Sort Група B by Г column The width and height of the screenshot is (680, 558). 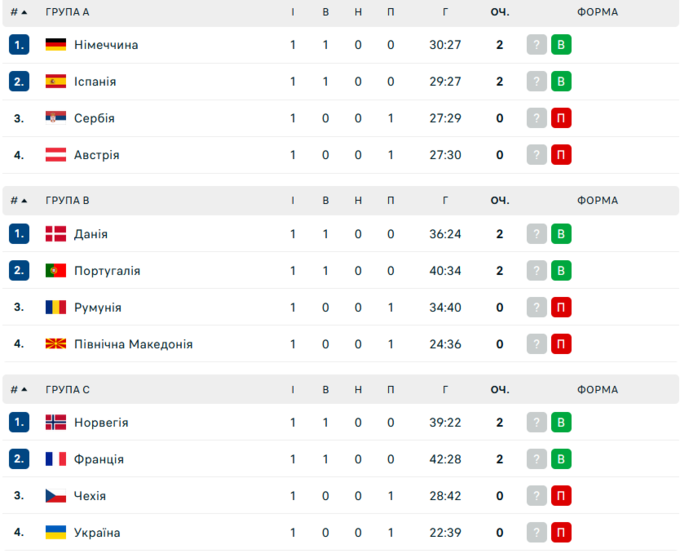pyautogui.click(x=445, y=200)
